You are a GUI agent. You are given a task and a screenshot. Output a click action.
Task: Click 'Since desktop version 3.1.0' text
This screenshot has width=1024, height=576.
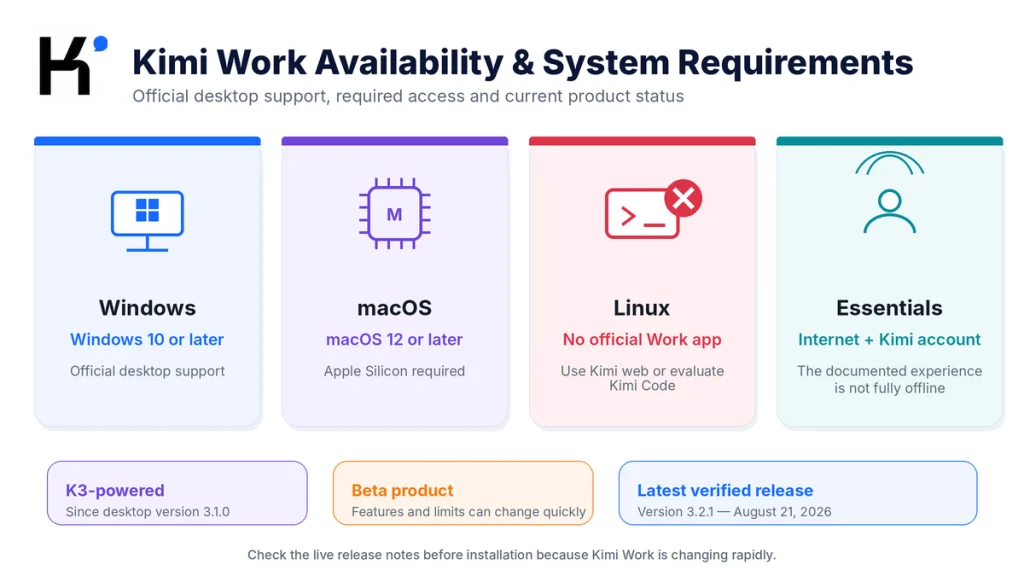tap(148, 512)
